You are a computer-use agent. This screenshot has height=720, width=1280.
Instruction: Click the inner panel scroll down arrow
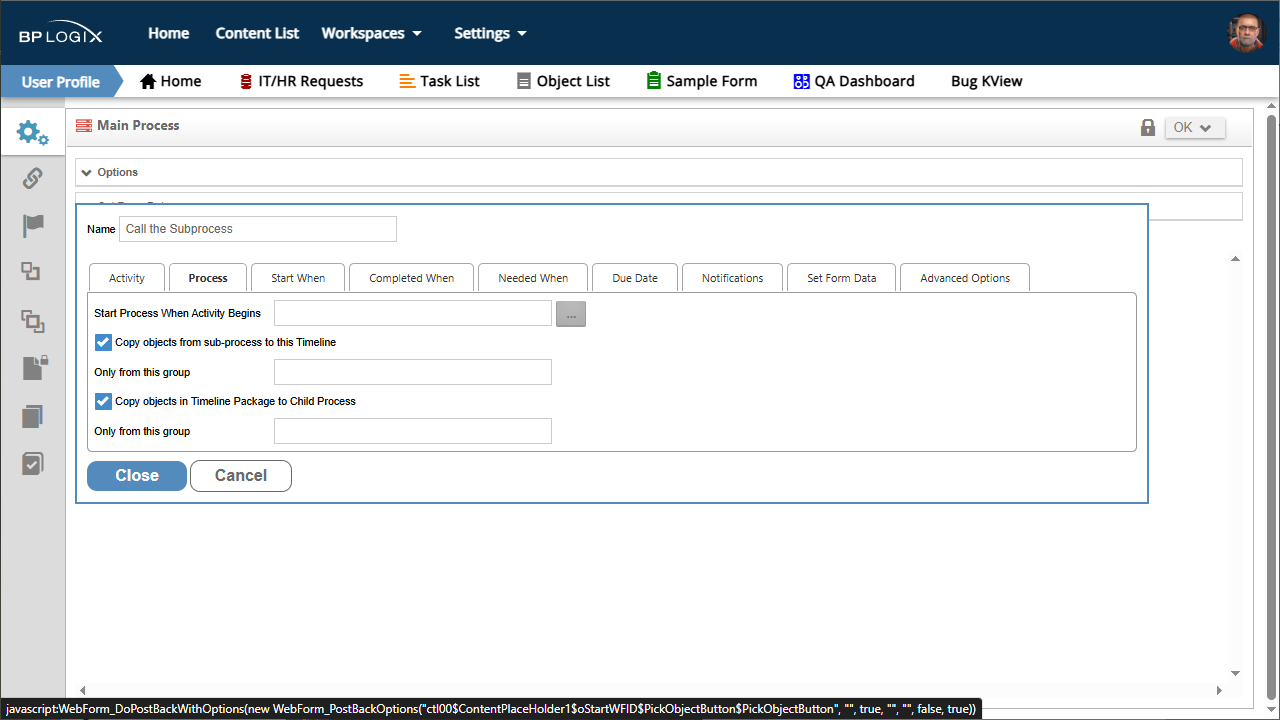coord(1235,673)
